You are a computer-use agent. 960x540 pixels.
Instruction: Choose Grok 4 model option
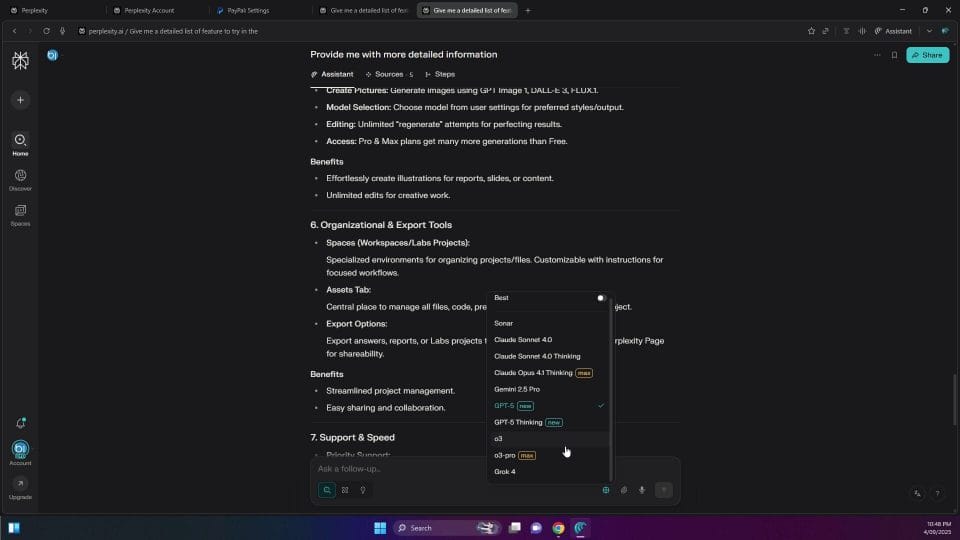click(x=505, y=471)
